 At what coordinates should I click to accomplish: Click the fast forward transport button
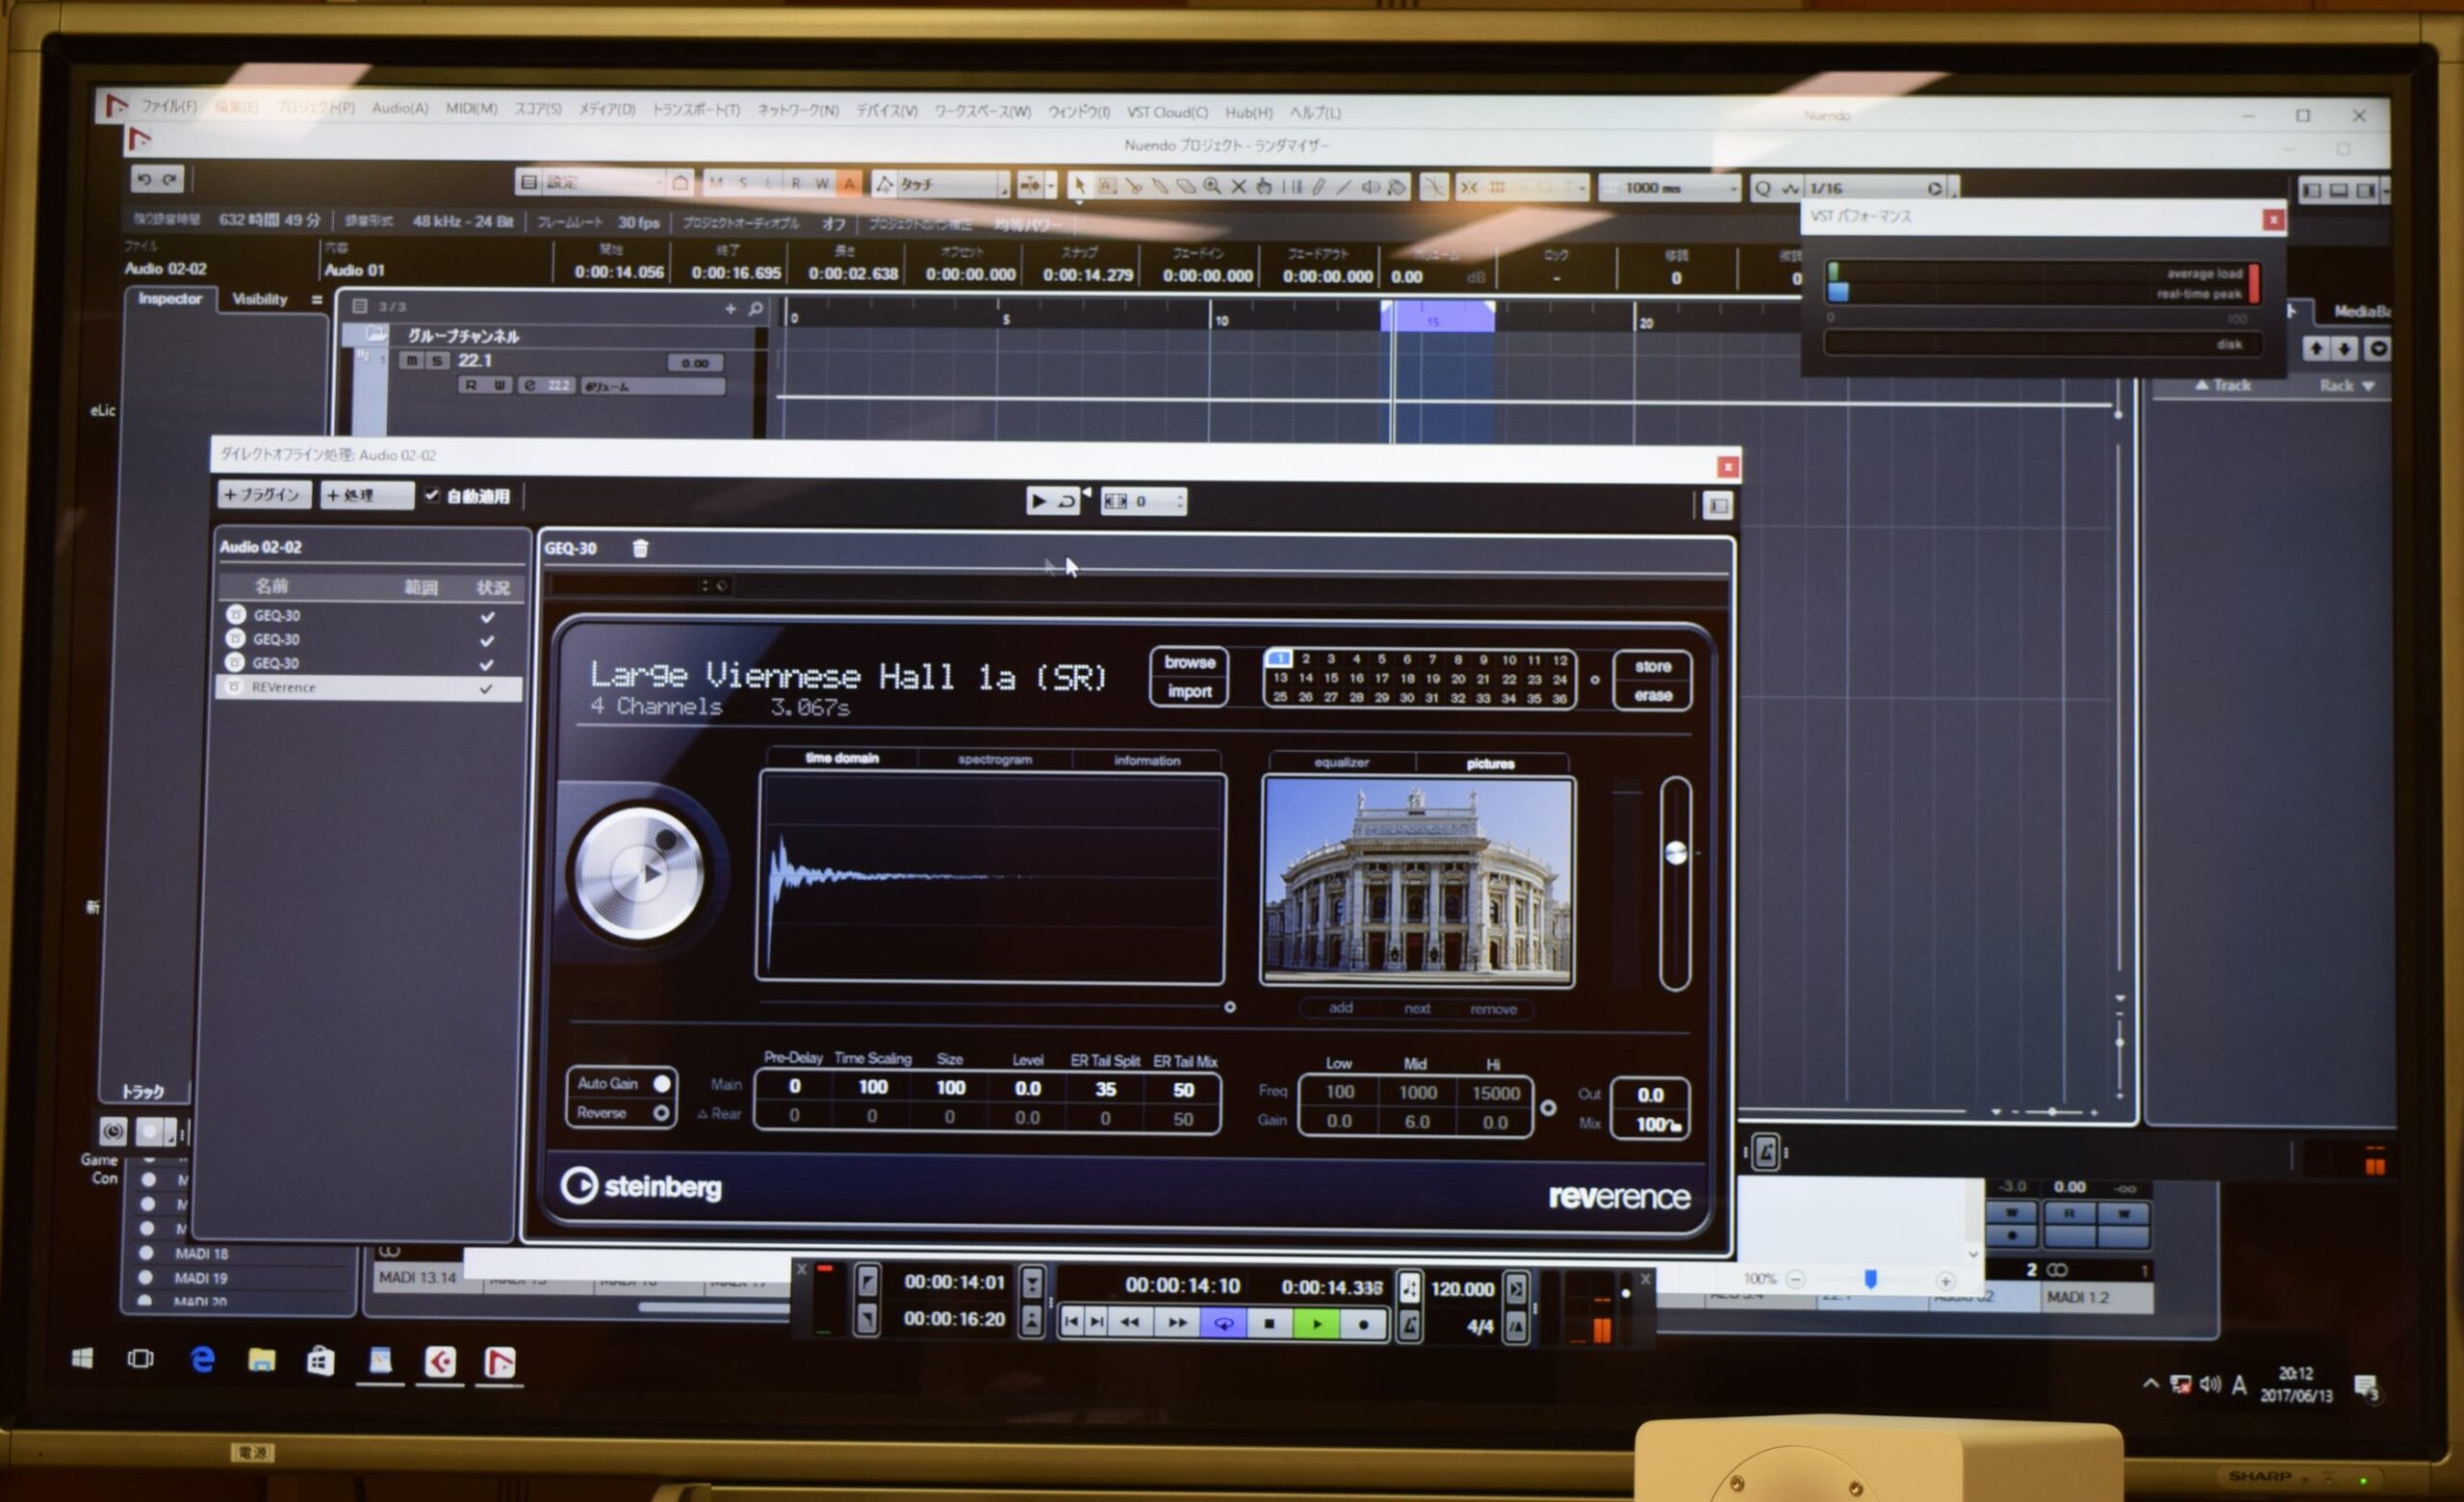pyautogui.click(x=1177, y=1322)
